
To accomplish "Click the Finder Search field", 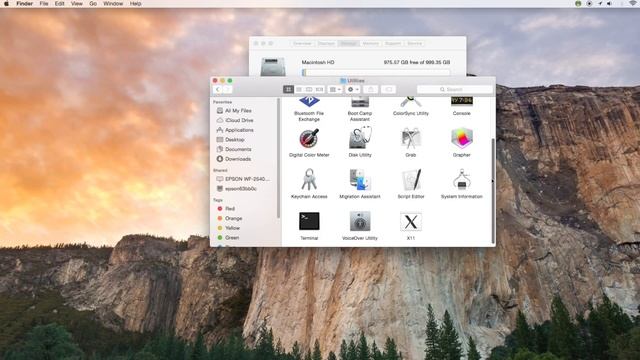I will (455, 89).
